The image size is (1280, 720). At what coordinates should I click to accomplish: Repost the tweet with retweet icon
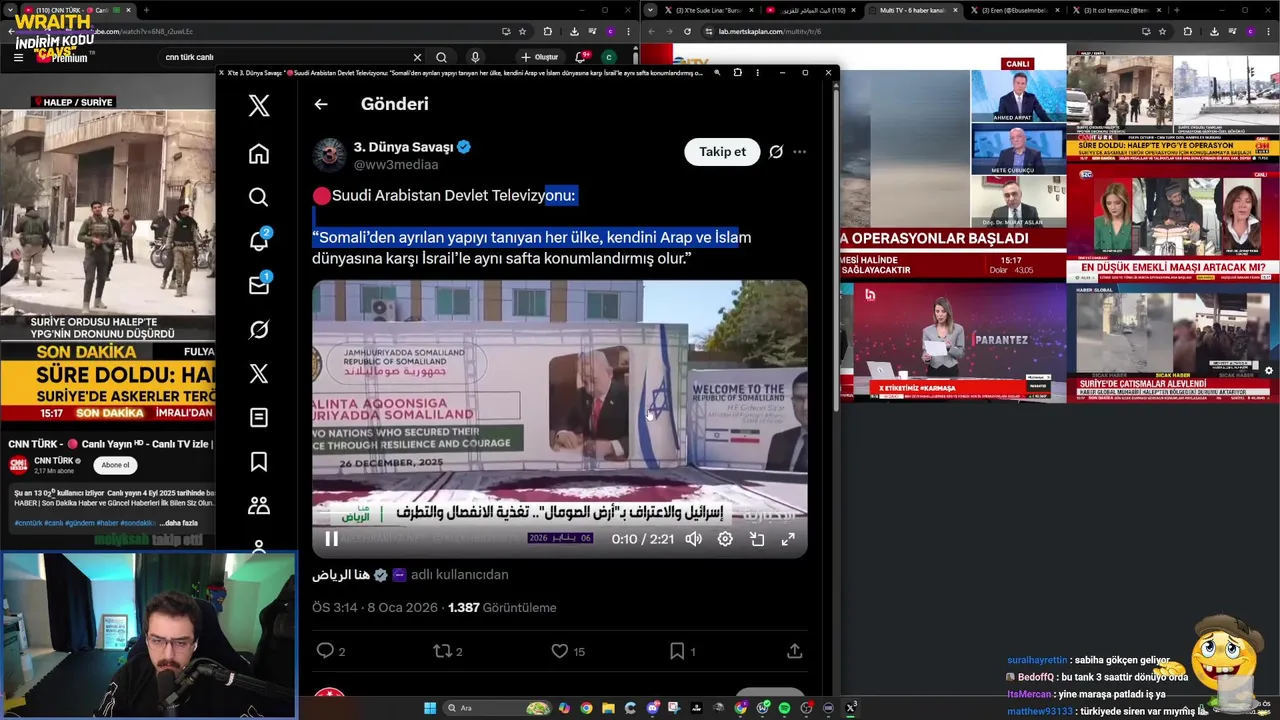[442, 651]
